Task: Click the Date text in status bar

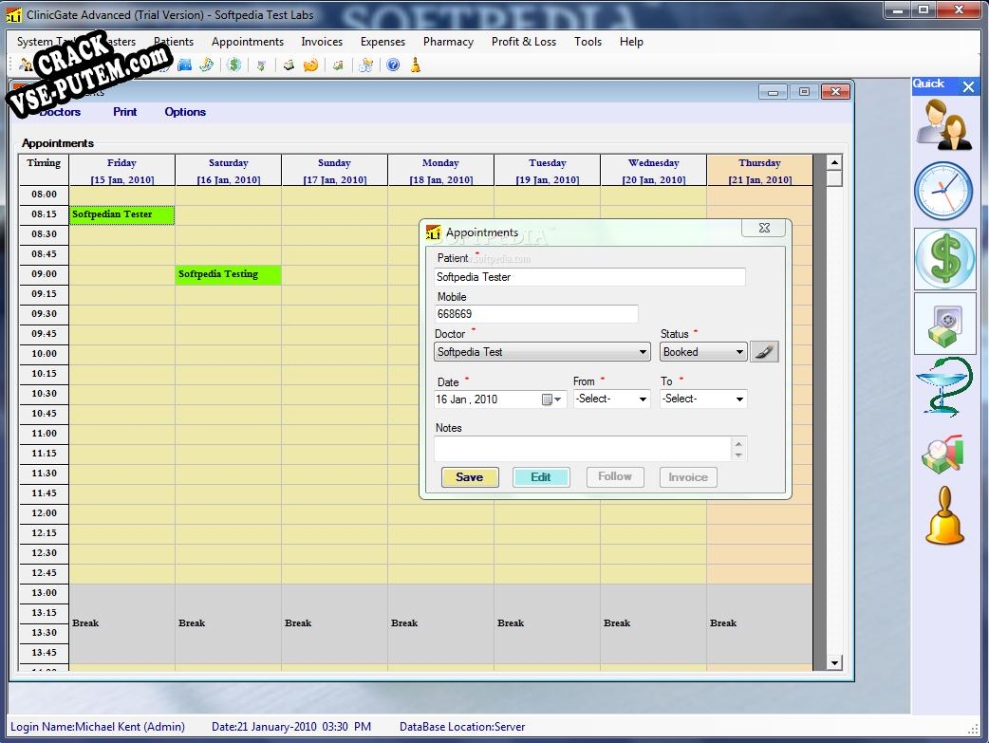Action: (291, 727)
